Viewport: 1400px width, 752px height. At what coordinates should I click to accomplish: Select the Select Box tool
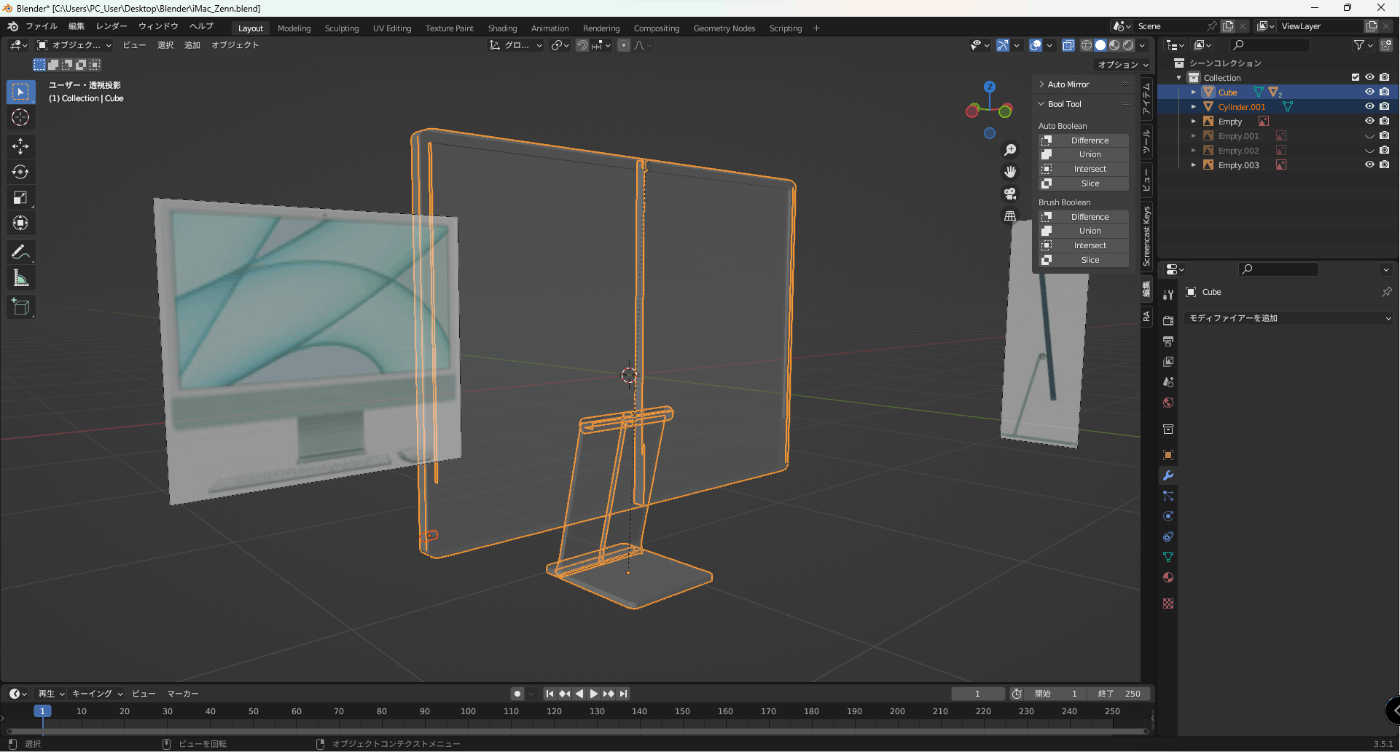[x=20, y=92]
